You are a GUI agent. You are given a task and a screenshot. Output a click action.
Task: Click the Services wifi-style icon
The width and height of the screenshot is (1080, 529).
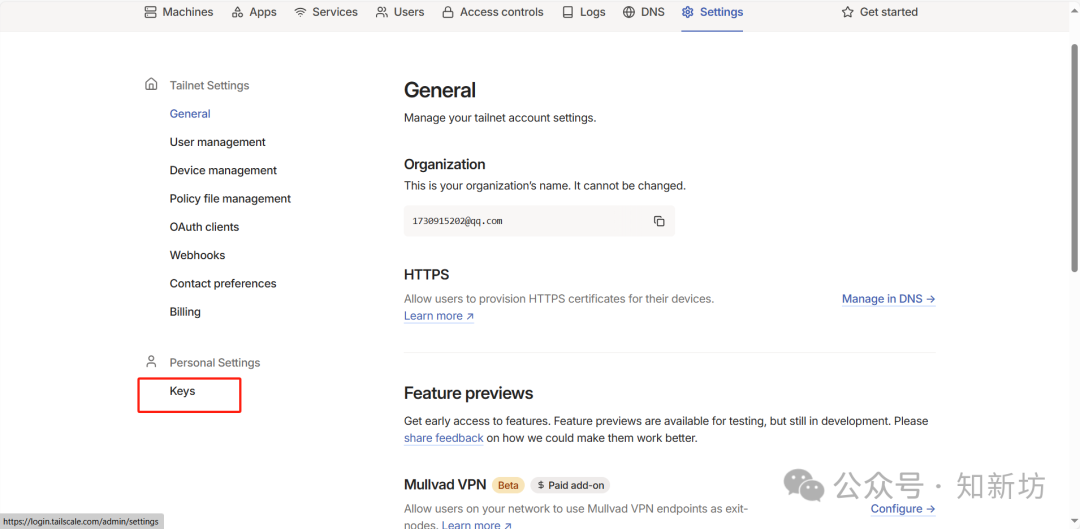tap(300, 12)
